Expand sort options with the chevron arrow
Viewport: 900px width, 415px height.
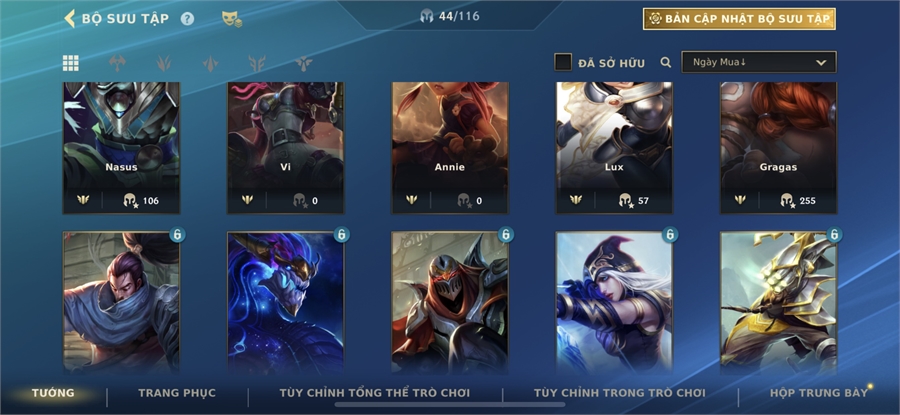click(821, 63)
